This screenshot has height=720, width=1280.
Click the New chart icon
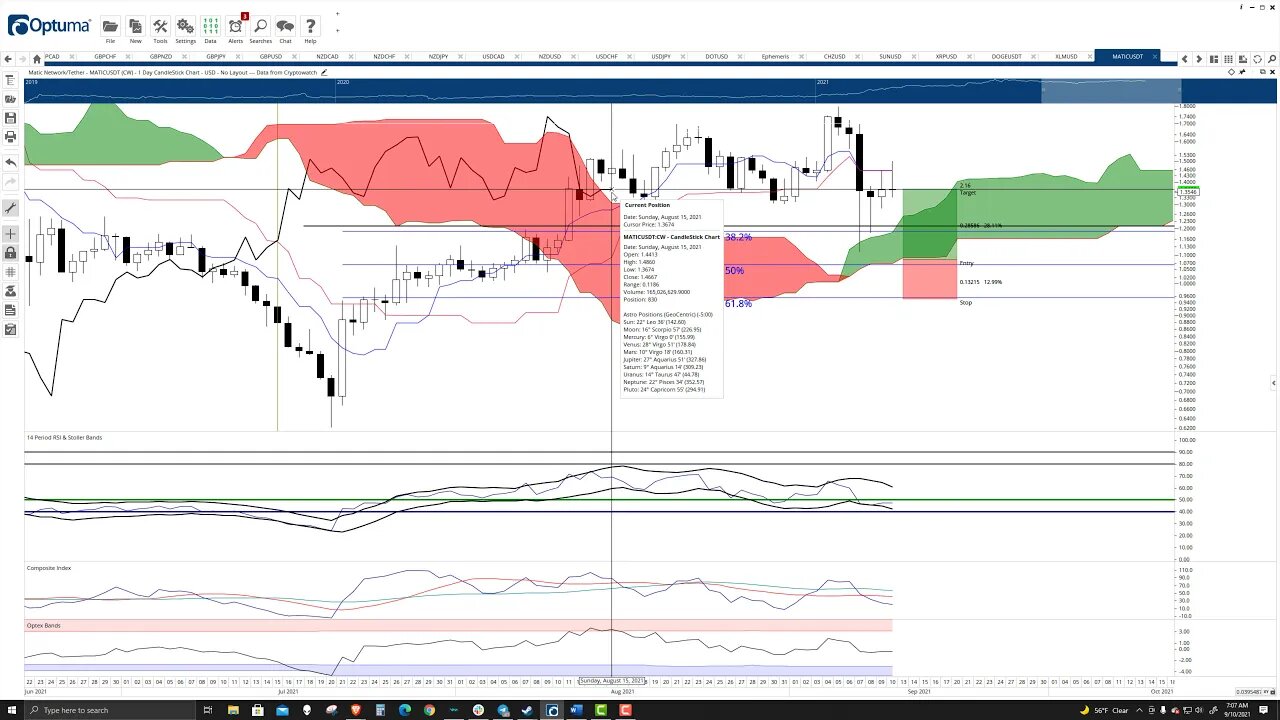click(135, 27)
